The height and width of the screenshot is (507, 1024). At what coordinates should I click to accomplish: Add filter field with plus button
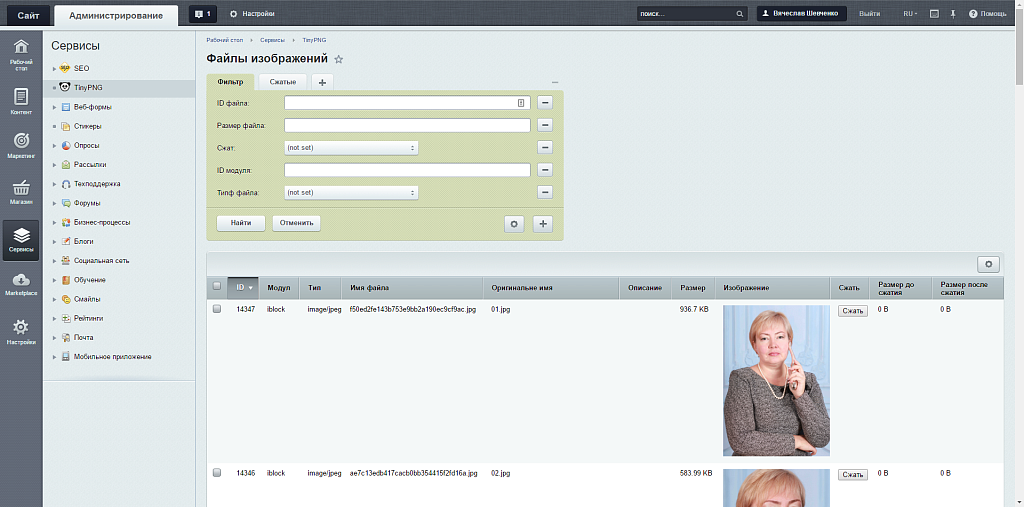point(543,224)
